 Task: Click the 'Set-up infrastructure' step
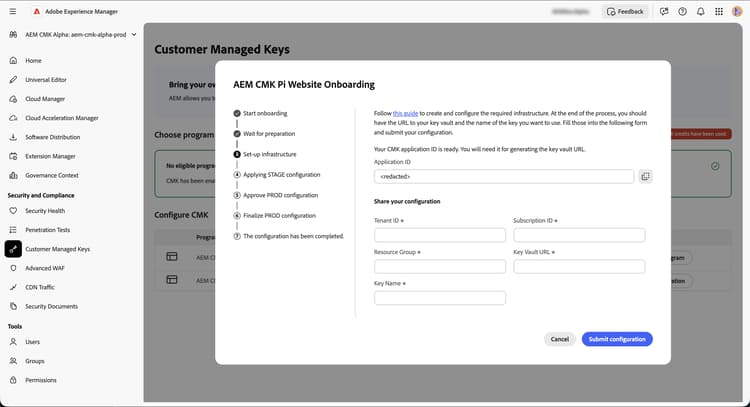point(265,154)
